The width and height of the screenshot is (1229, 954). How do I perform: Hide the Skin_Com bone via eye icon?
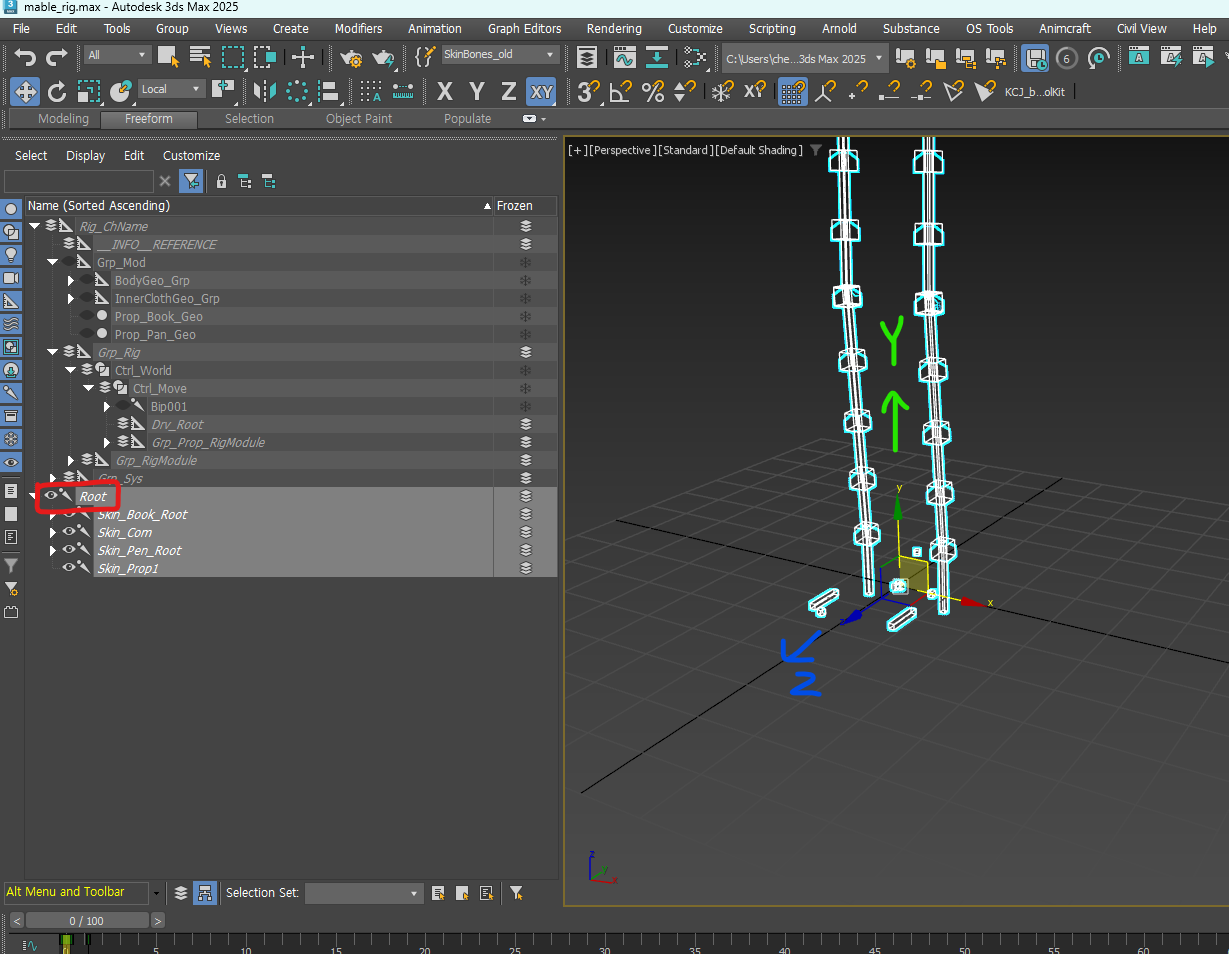(69, 532)
